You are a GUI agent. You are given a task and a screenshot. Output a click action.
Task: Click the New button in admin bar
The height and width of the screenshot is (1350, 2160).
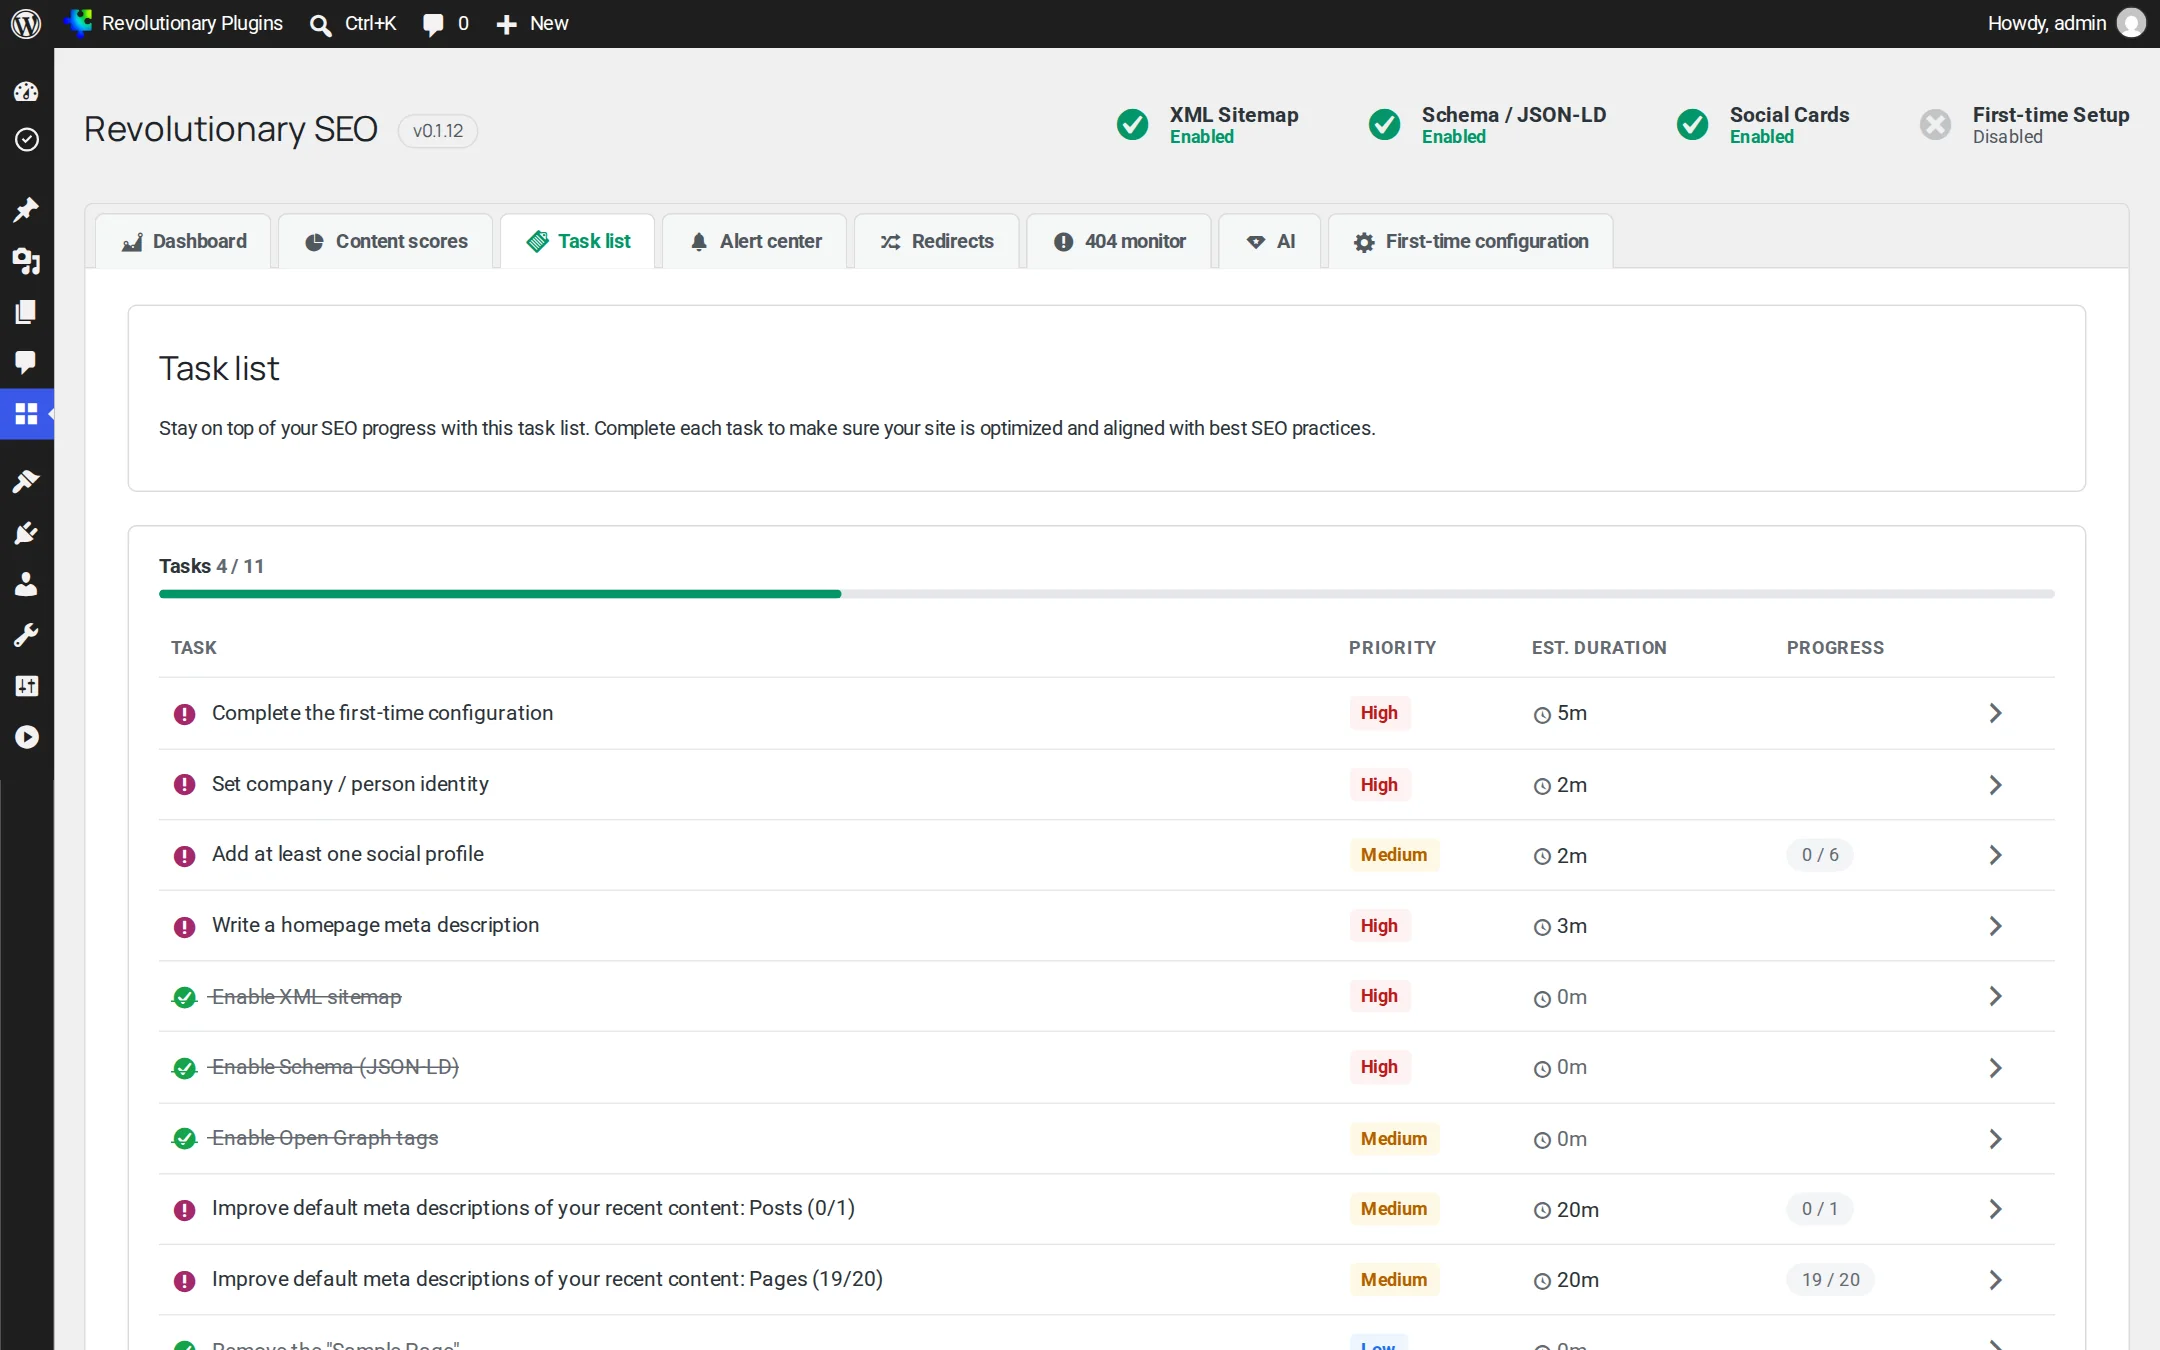[532, 23]
